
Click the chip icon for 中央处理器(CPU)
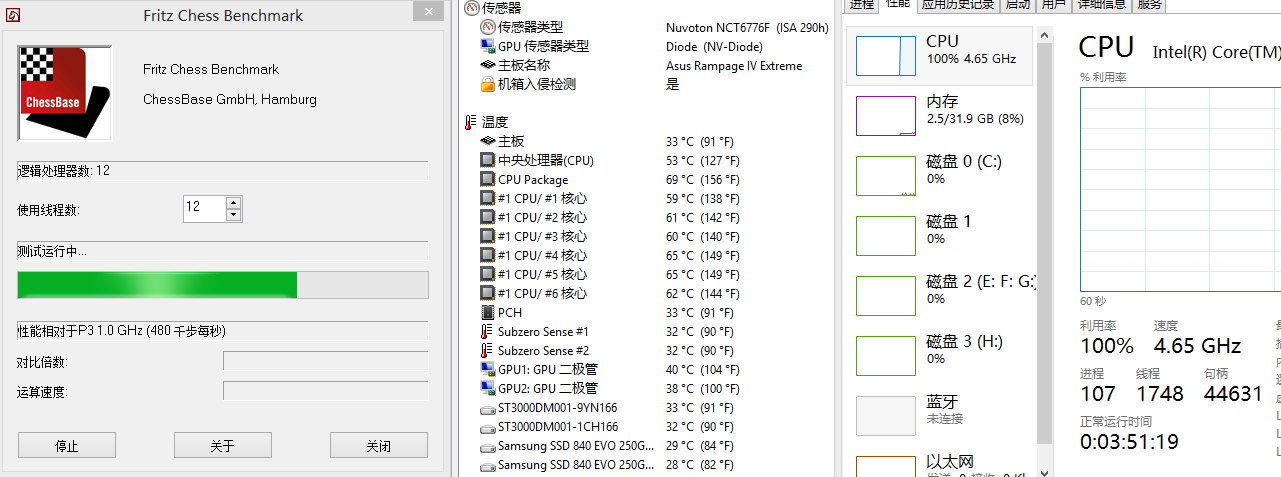coord(488,160)
